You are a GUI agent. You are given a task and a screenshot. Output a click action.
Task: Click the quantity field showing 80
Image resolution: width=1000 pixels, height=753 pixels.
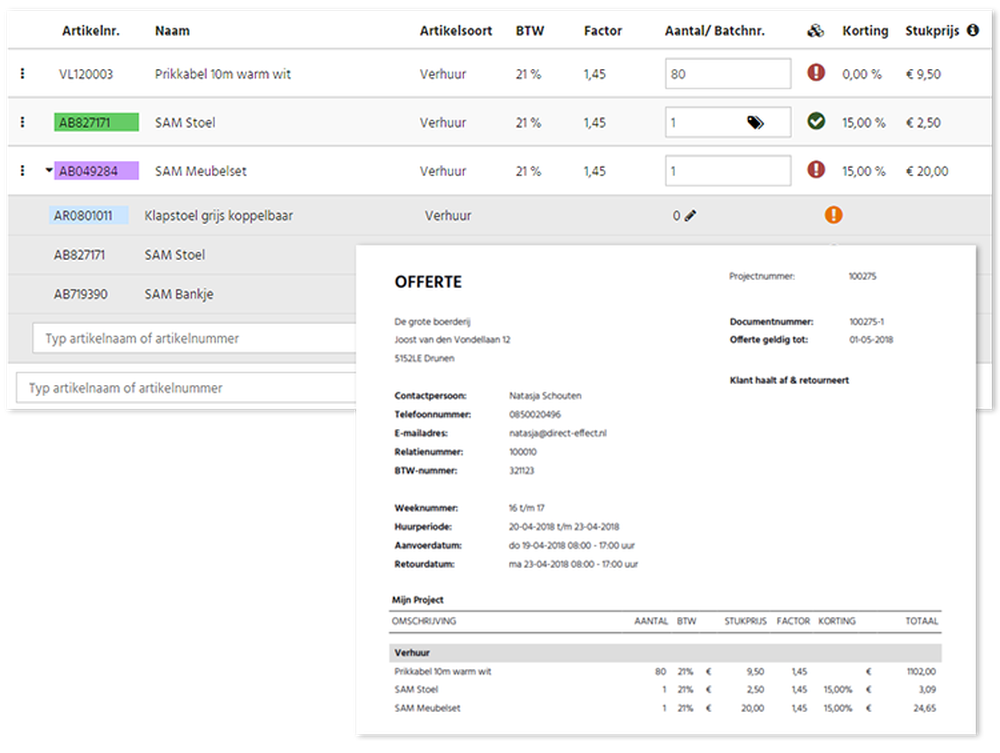pyautogui.click(x=728, y=74)
